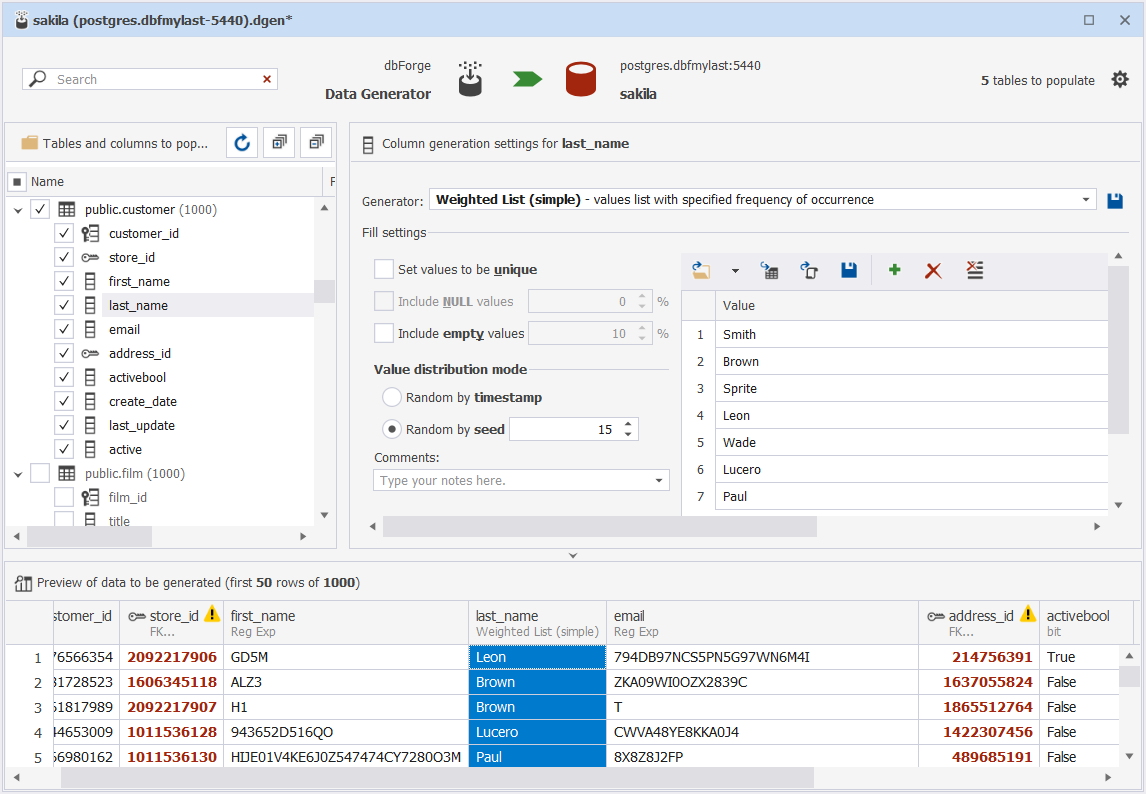The width and height of the screenshot is (1146, 794).
Task: Click the 2092217906 store_id cell
Action: (172, 657)
